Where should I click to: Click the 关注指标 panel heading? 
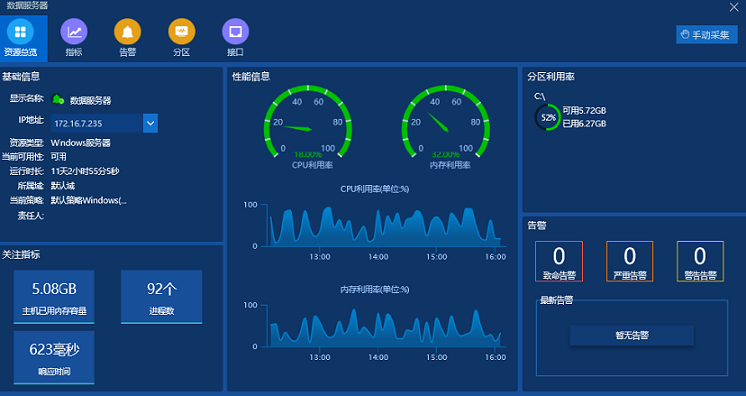point(21,255)
